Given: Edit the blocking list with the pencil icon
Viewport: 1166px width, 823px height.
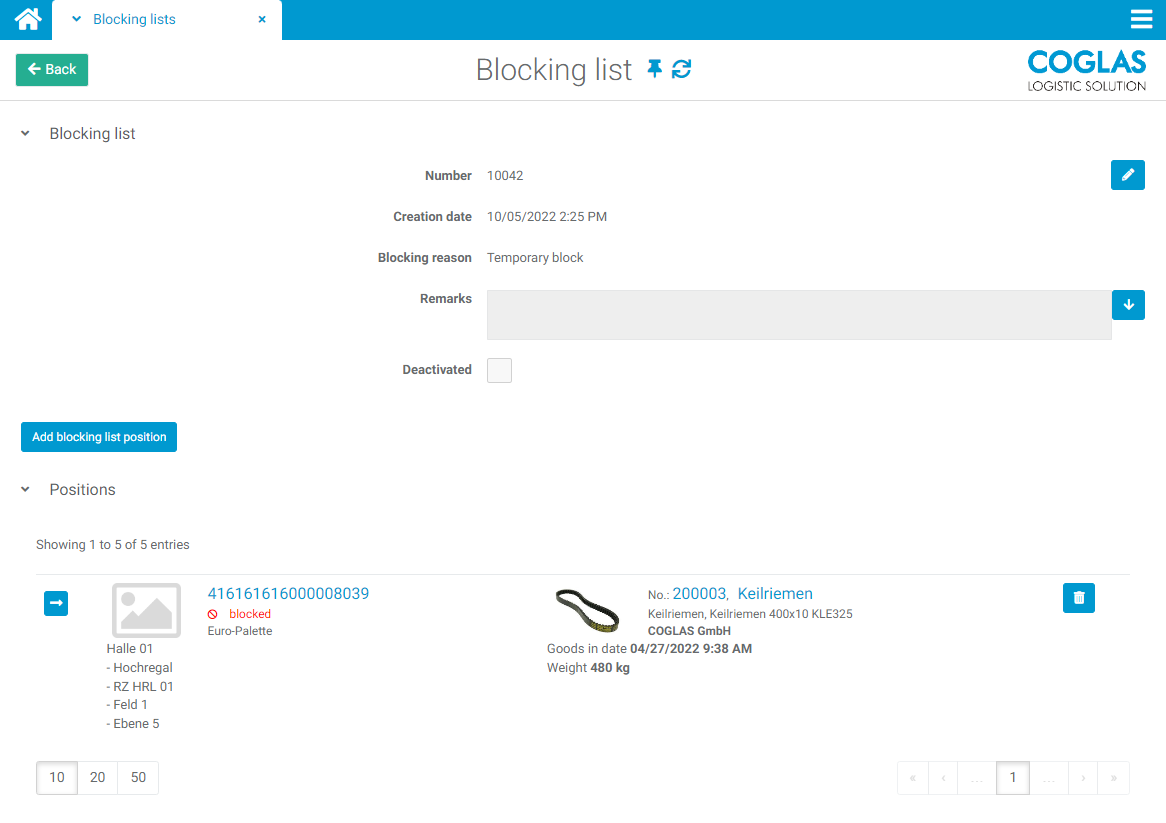Looking at the screenshot, I should (1127, 175).
